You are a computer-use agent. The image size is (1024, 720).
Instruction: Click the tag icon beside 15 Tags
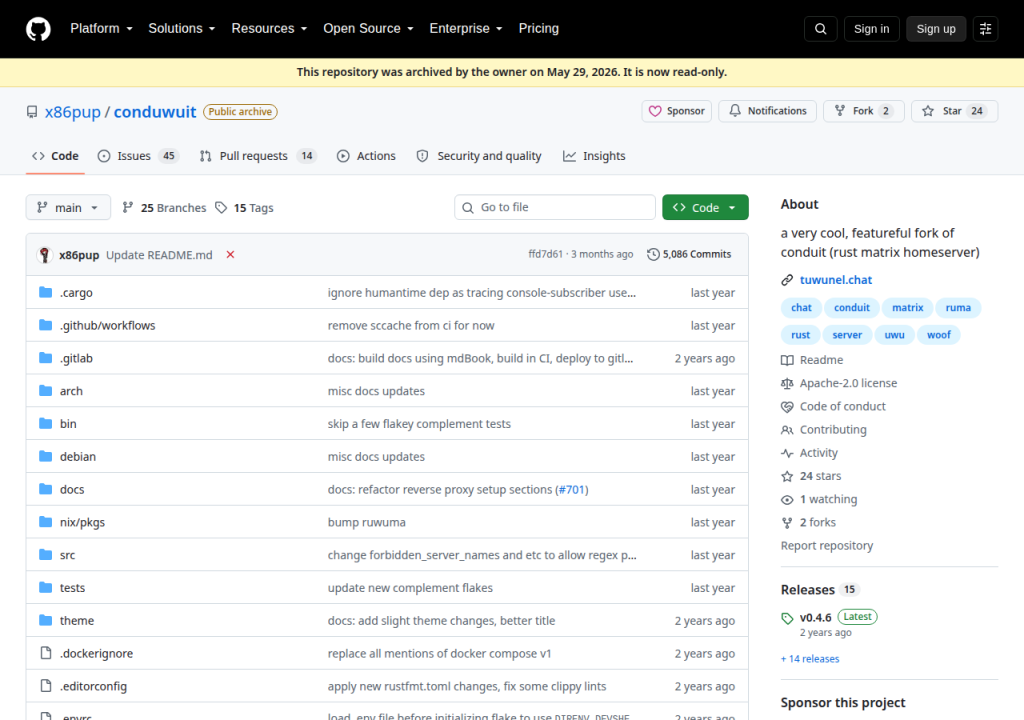221,208
